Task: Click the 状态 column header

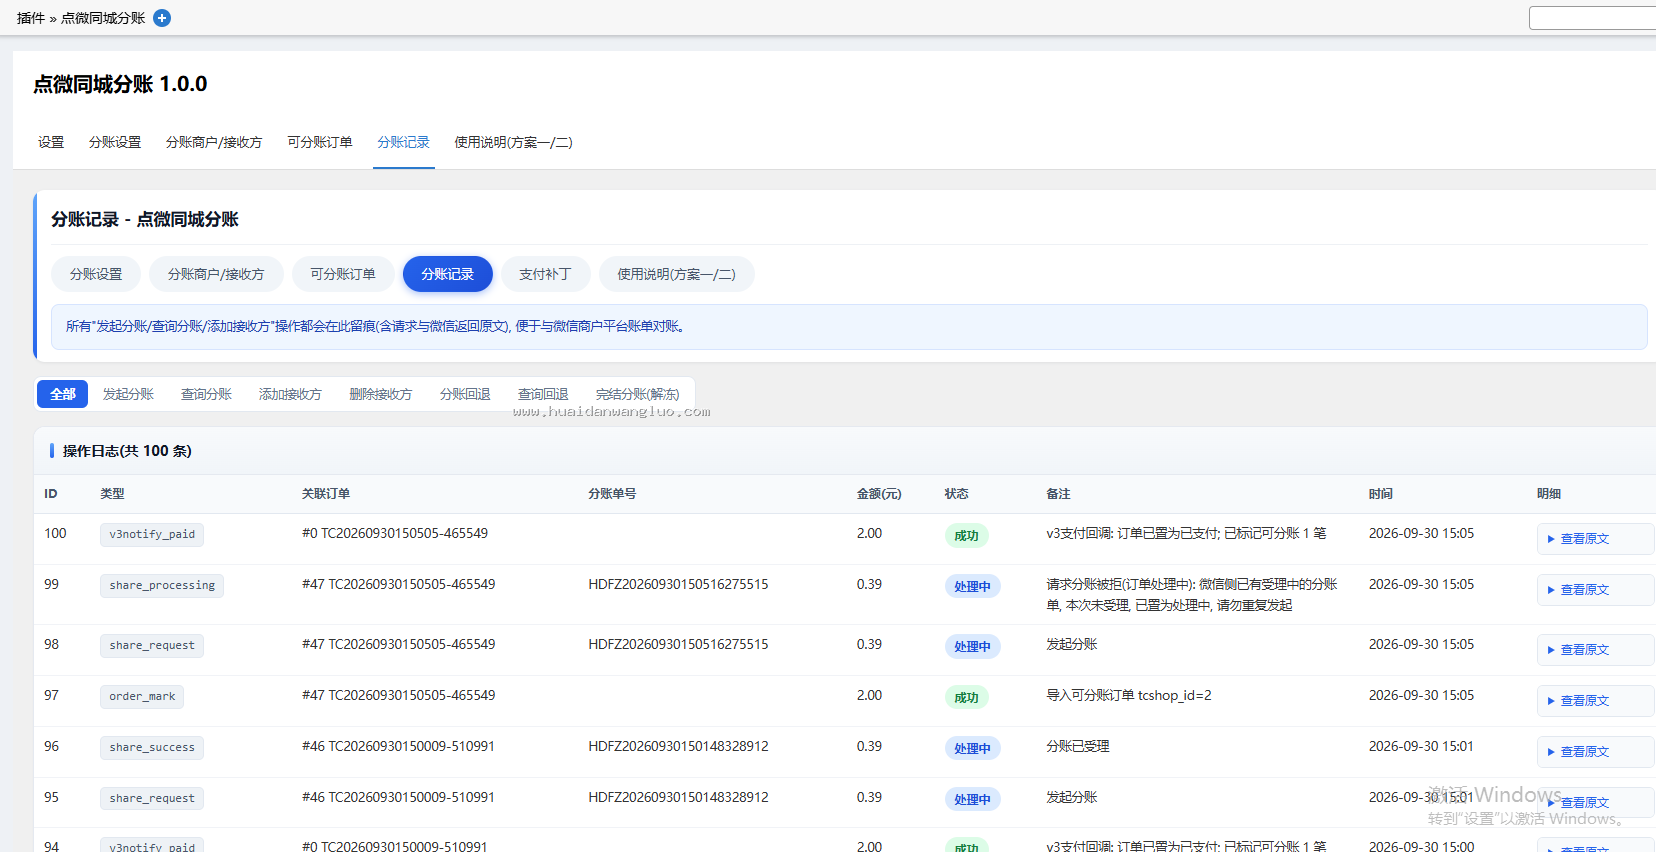Action: [957, 494]
